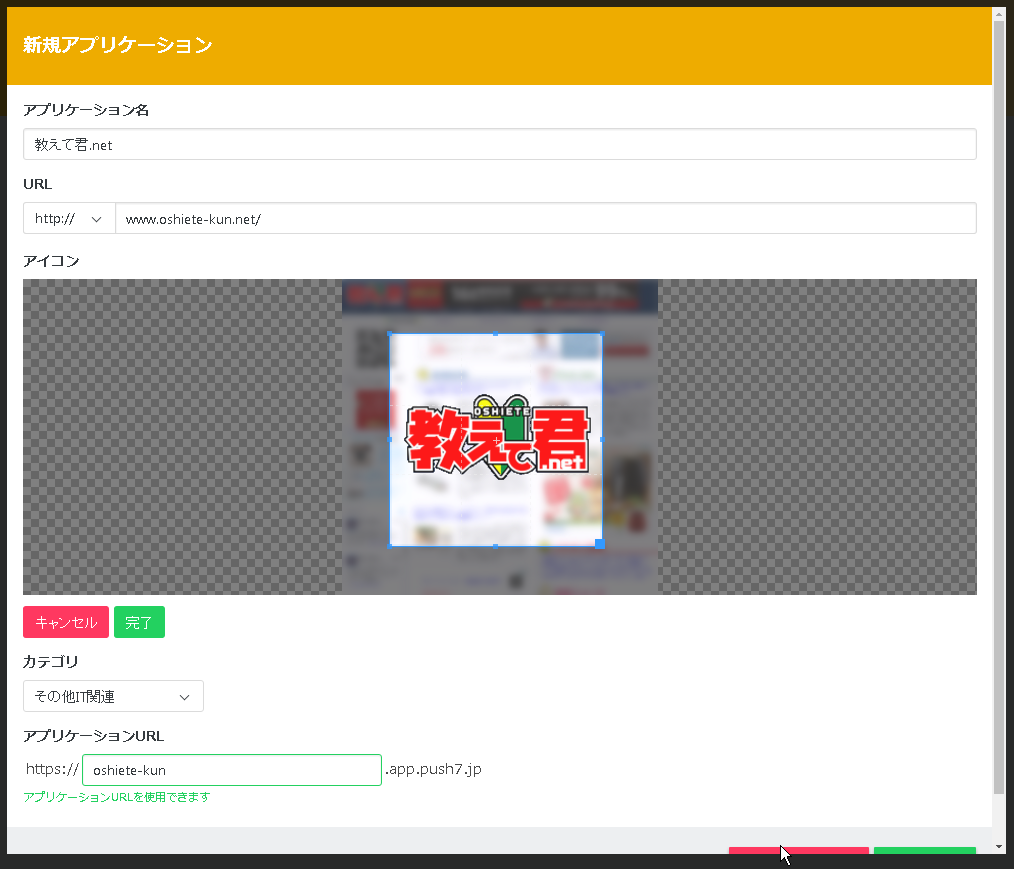Click the left-center crop handle

pyautogui.click(x=390, y=440)
